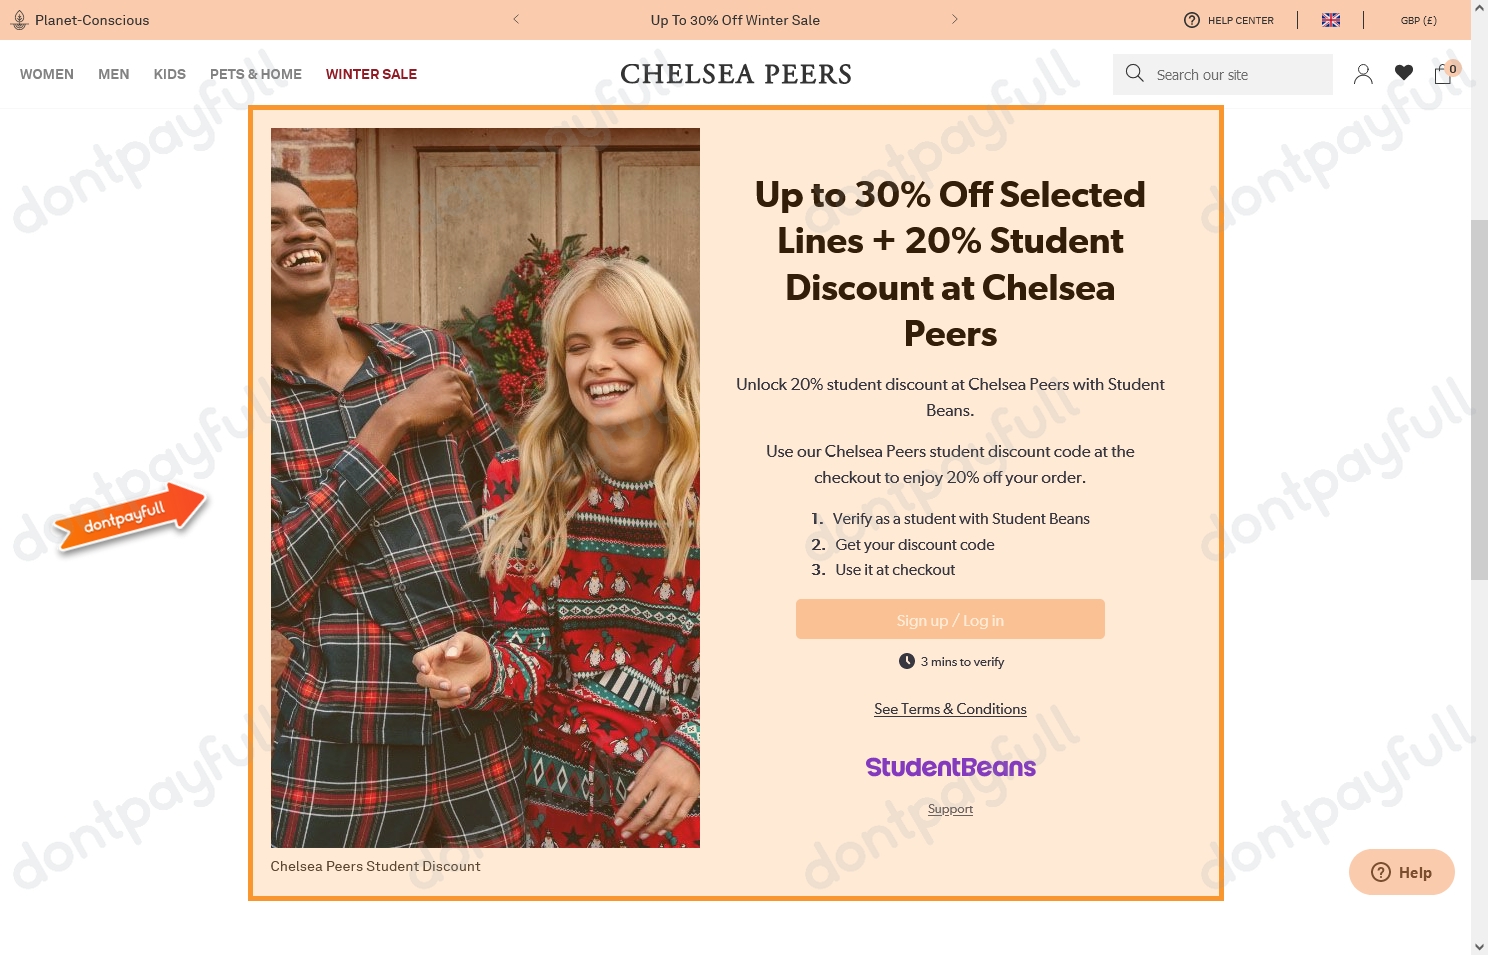The image size is (1488, 955).
Task: Click the UK flag language selector
Action: tap(1331, 19)
